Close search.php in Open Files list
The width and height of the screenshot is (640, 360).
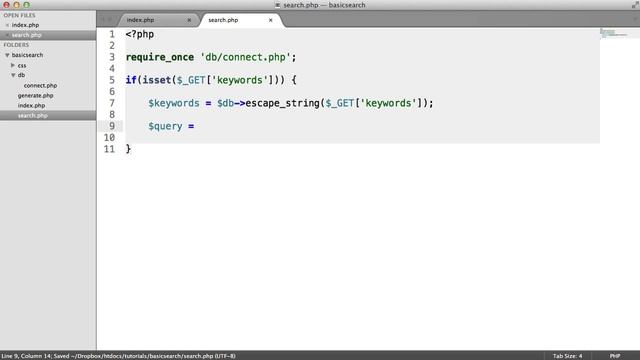coord(7,35)
